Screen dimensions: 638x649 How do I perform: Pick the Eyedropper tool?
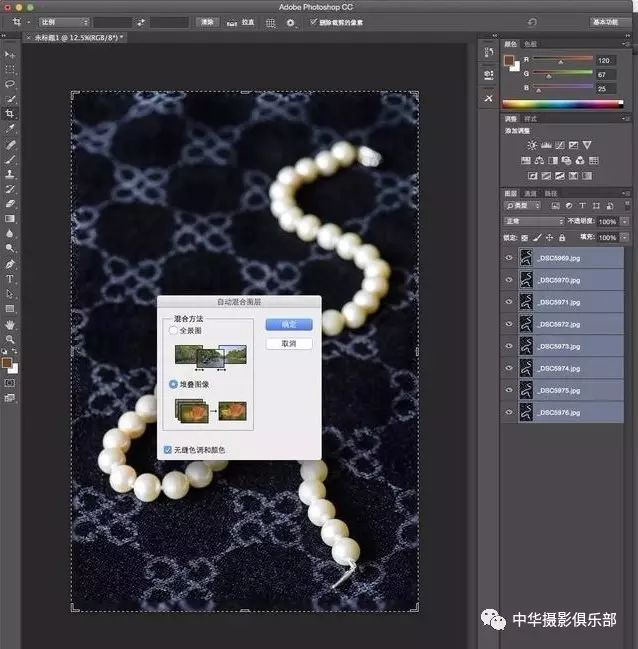10,129
